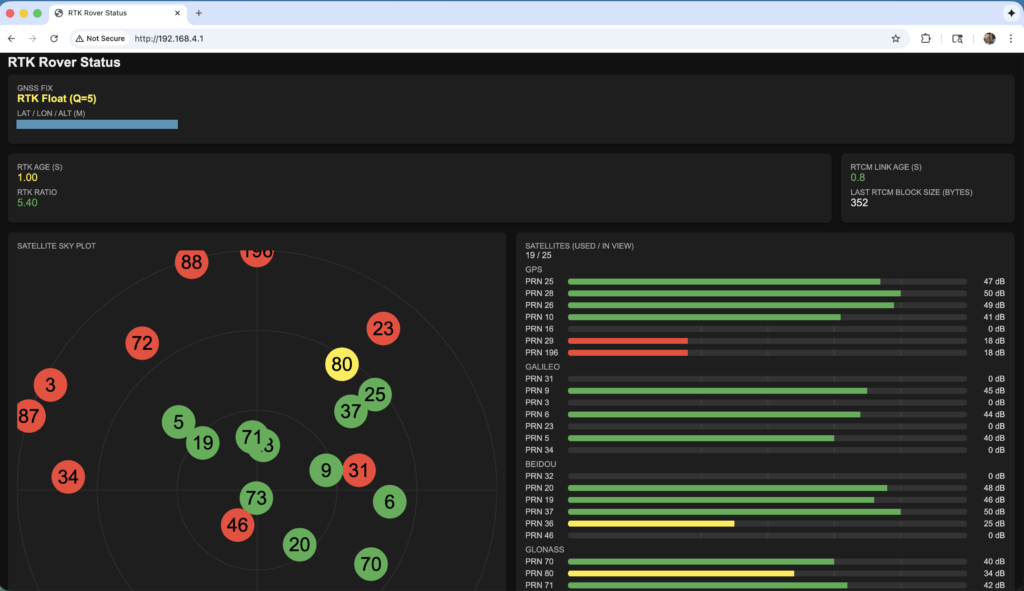Open a new tab with plus button
Viewport: 1024px width, 591px height.
tap(198, 13)
